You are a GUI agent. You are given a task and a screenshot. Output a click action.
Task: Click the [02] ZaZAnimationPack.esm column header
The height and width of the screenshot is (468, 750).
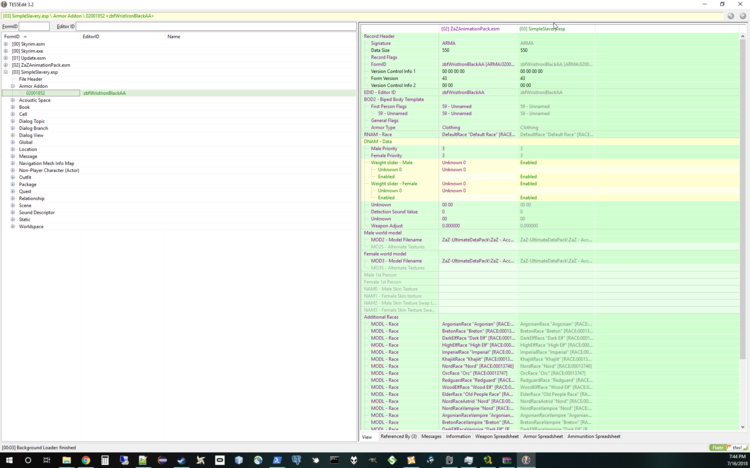(x=478, y=29)
